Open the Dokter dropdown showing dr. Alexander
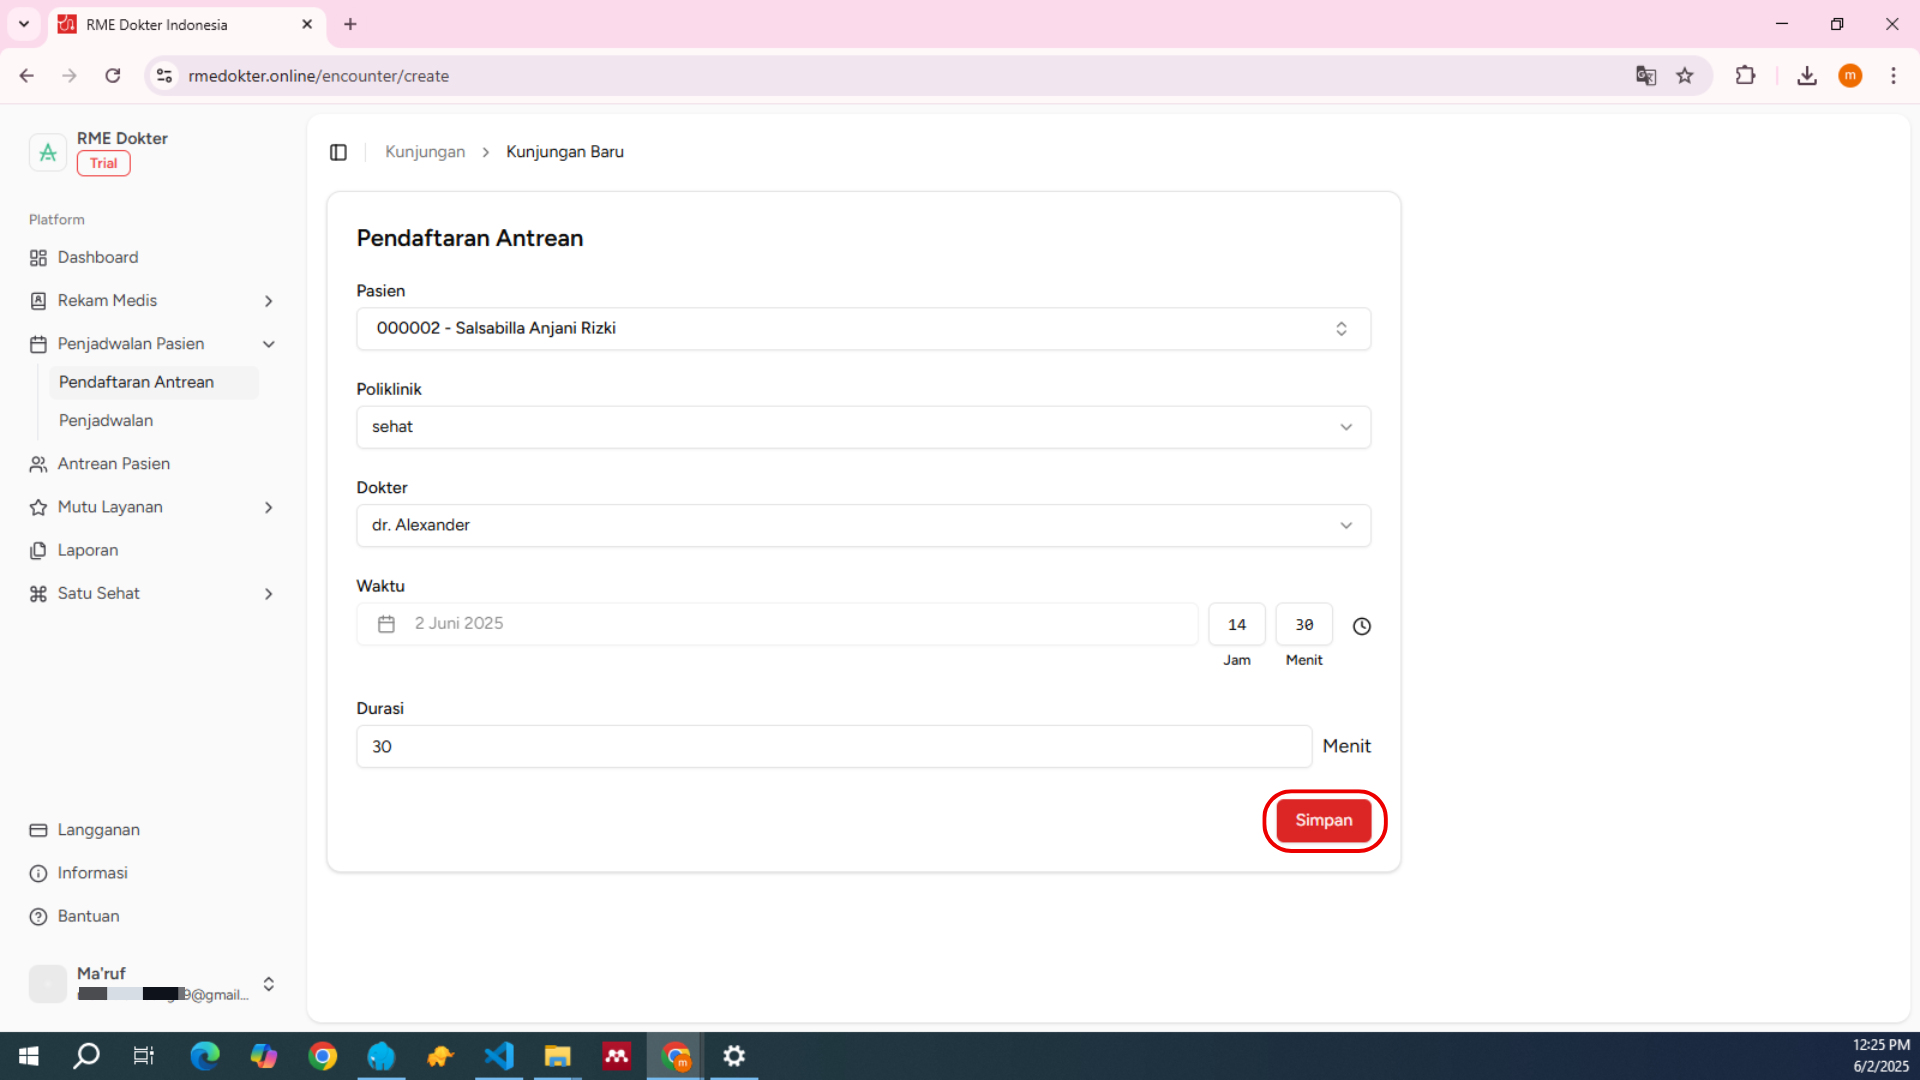1920x1080 pixels. (x=862, y=526)
